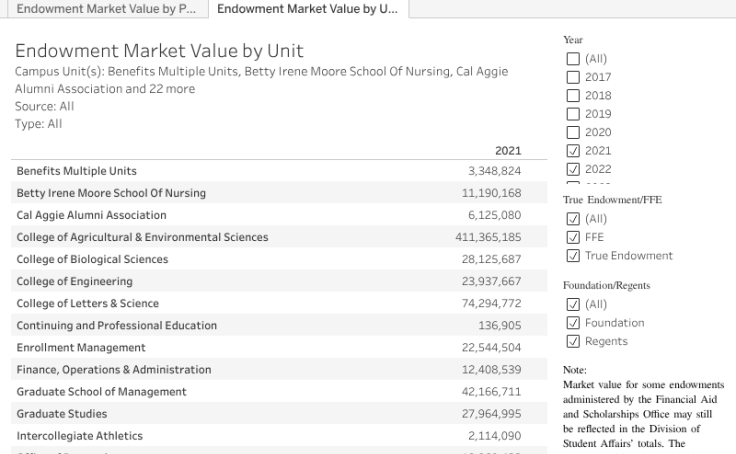736x454 pixels.
Task: Disable the Regents filter
Action: tap(572, 341)
